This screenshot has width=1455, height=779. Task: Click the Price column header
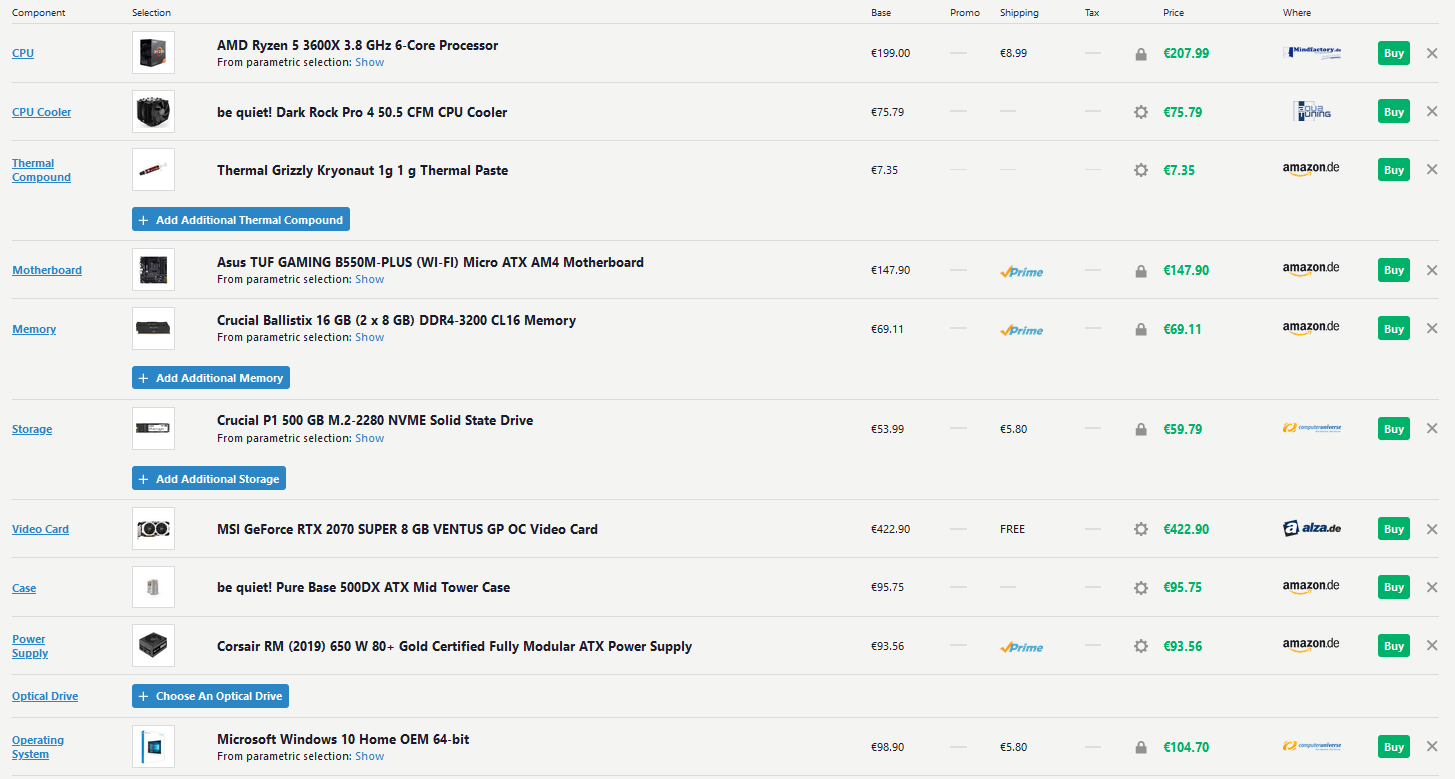tap(1174, 13)
